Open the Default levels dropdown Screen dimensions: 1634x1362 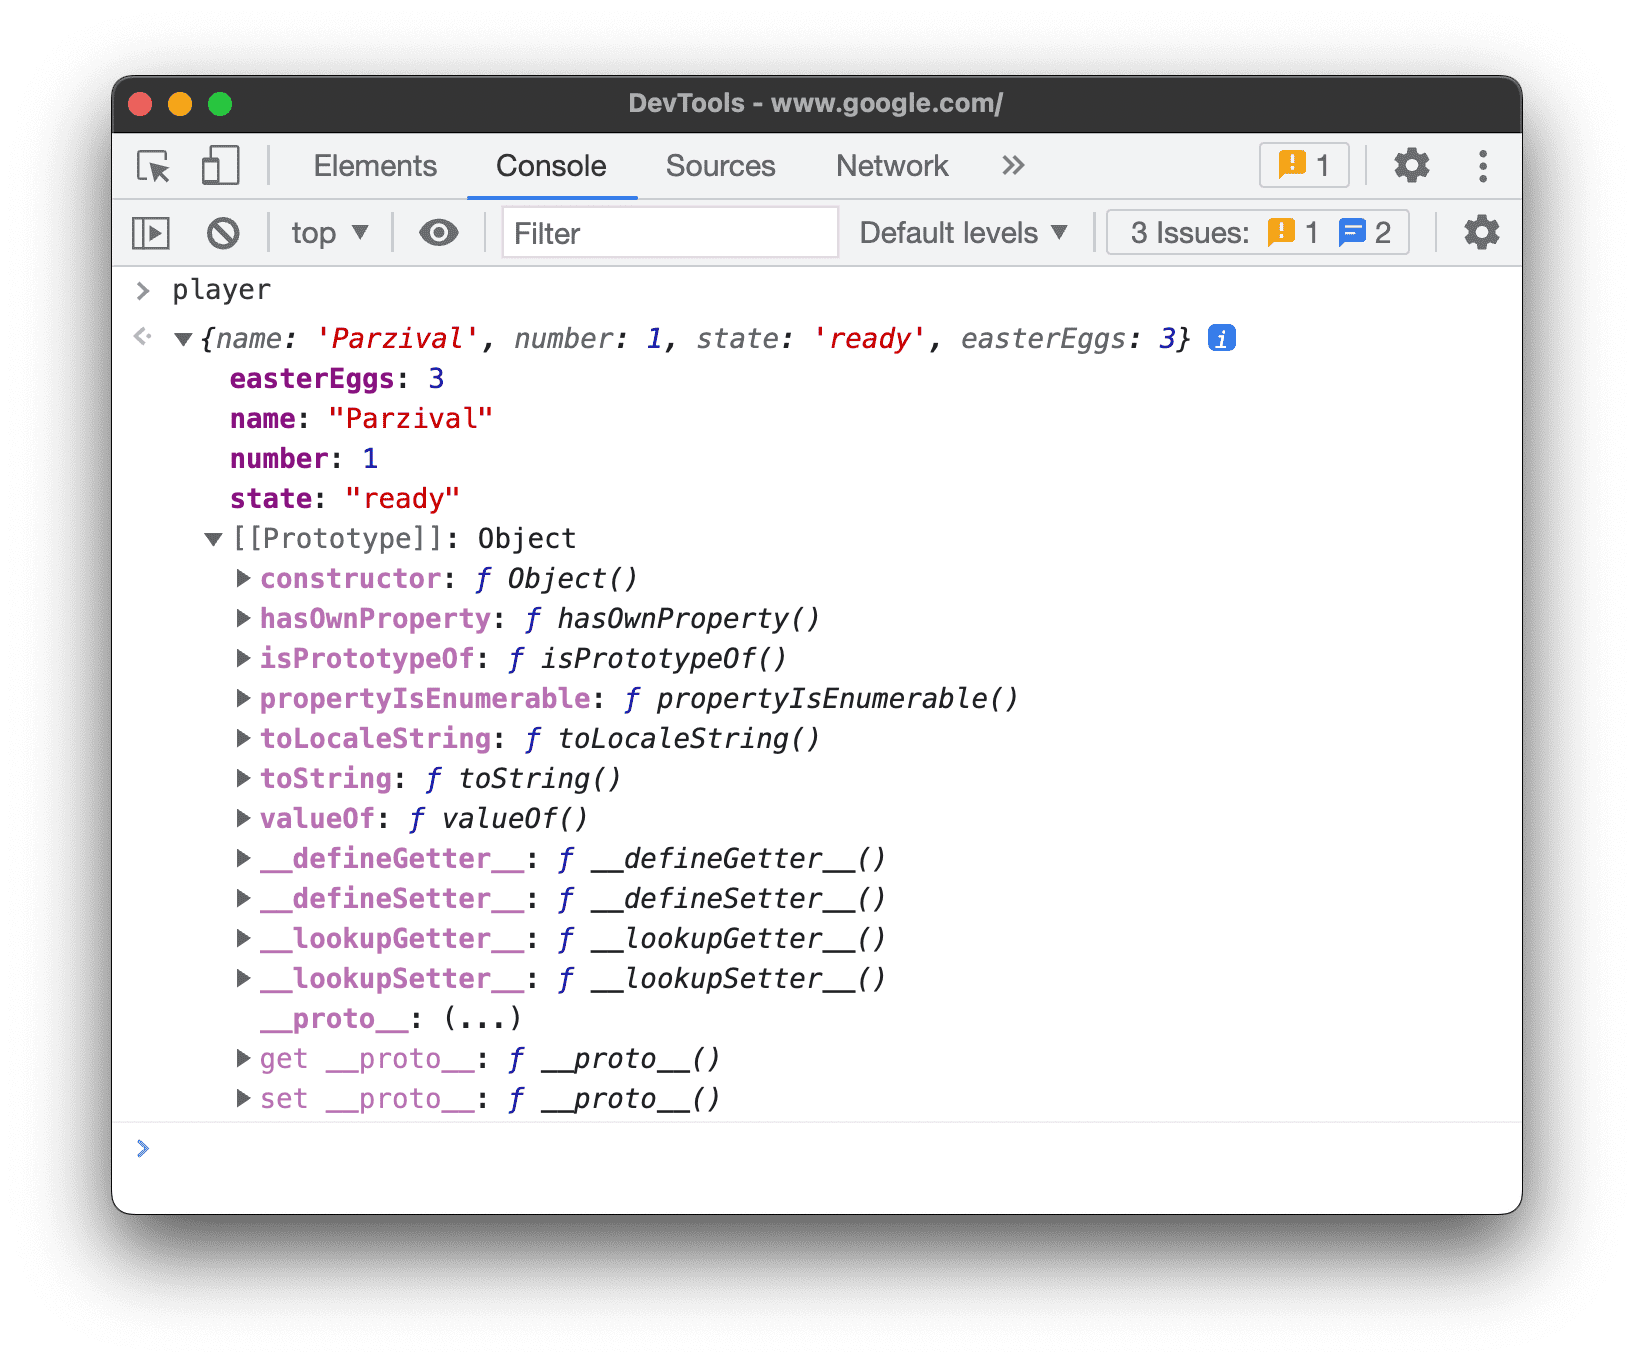click(x=963, y=233)
